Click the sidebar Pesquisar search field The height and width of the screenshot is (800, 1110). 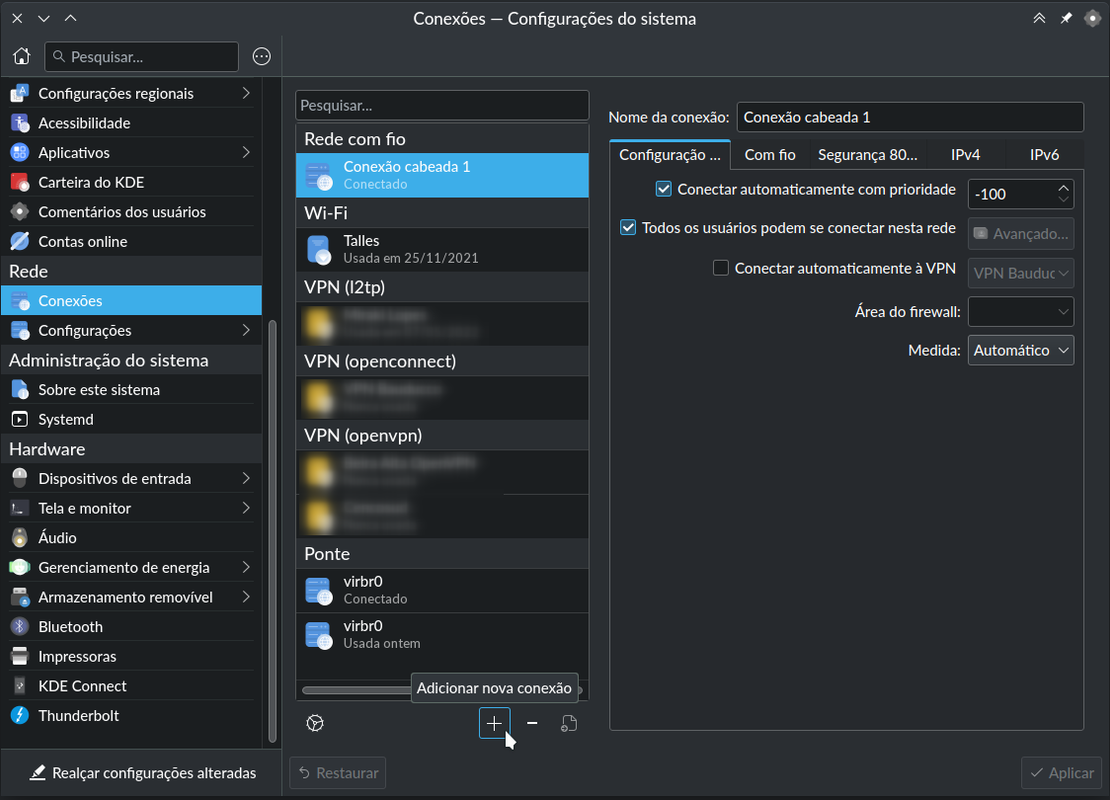(142, 57)
